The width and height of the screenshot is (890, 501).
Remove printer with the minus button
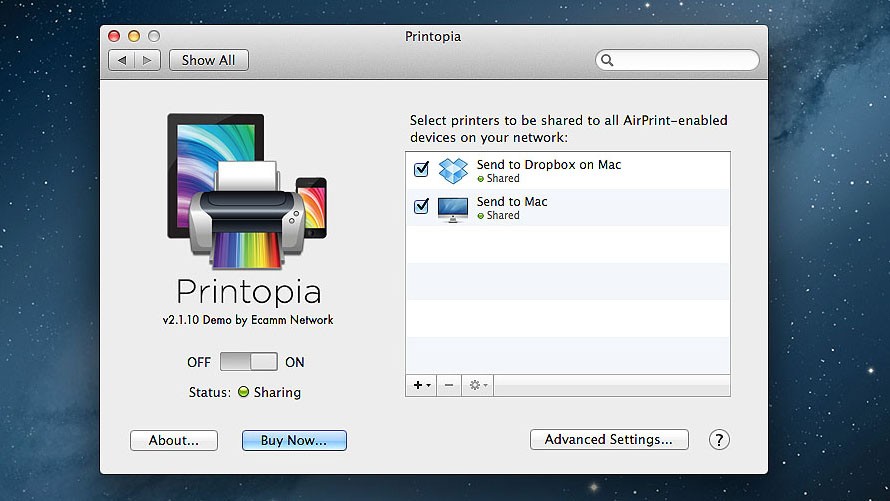click(x=448, y=385)
